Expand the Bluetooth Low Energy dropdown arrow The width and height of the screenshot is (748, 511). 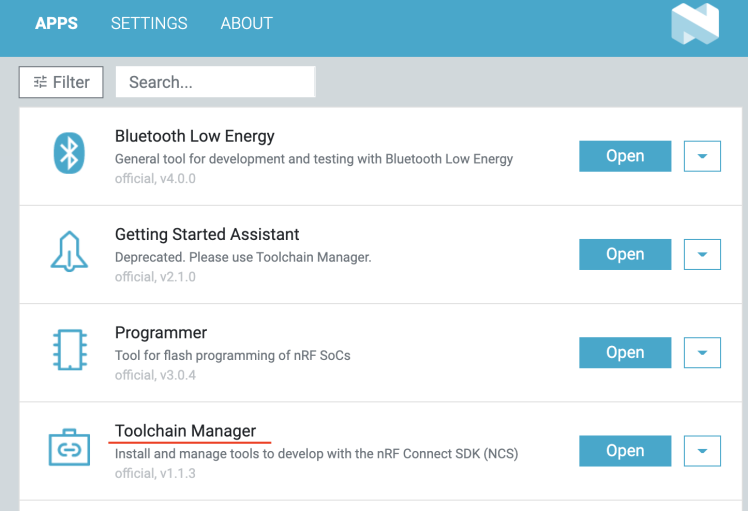coord(702,156)
